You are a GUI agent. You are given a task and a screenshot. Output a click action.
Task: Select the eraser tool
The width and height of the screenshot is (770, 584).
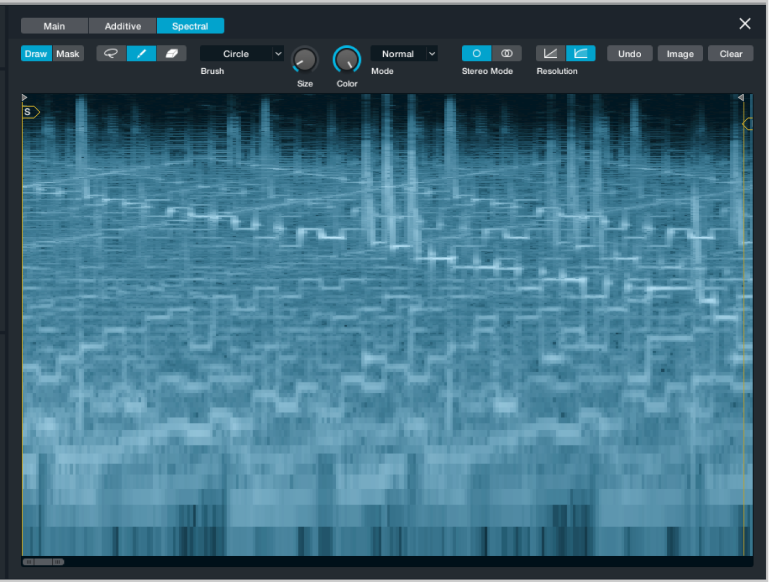pos(171,54)
